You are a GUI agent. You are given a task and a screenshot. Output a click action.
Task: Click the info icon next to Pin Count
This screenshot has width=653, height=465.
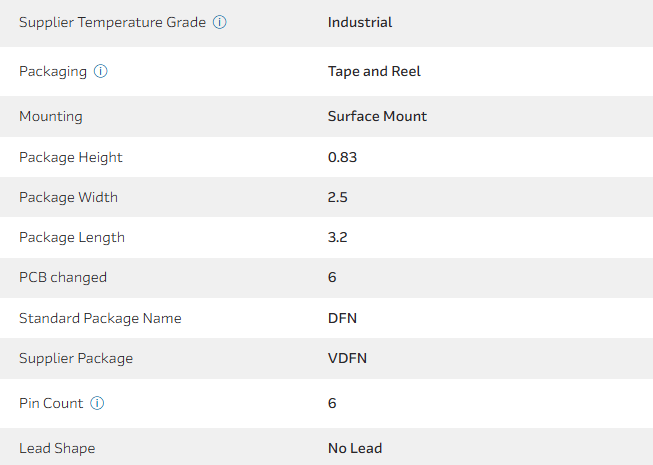click(97, 404)
